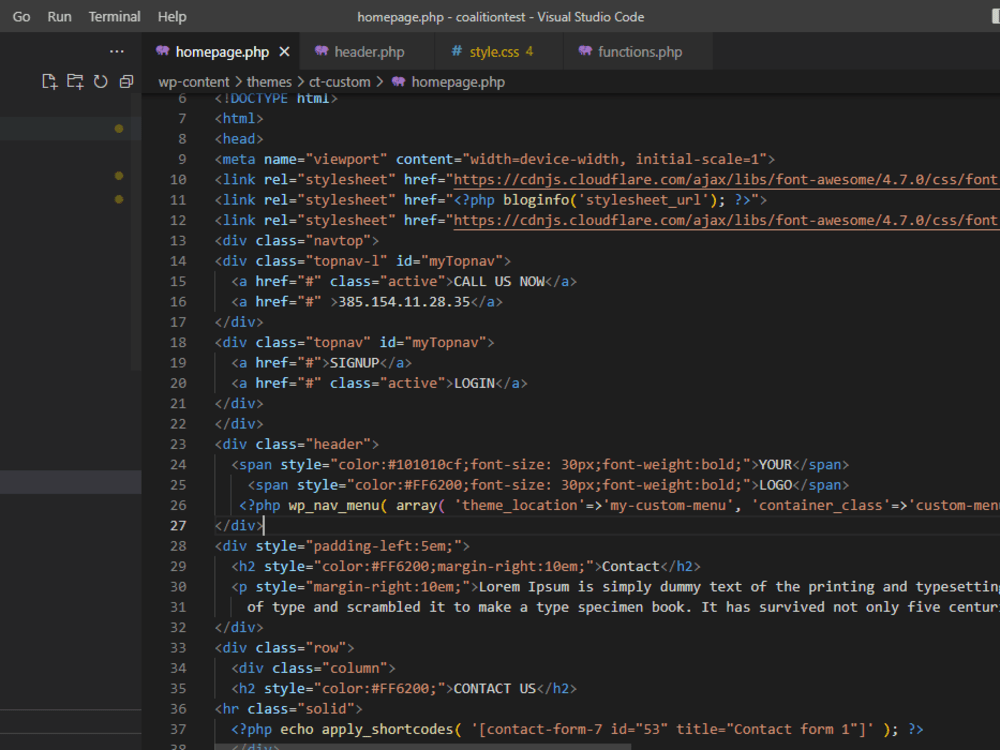Click bloginfo function on line 11
Viewport: 1000px width, 750px height.
click(536, 200)
